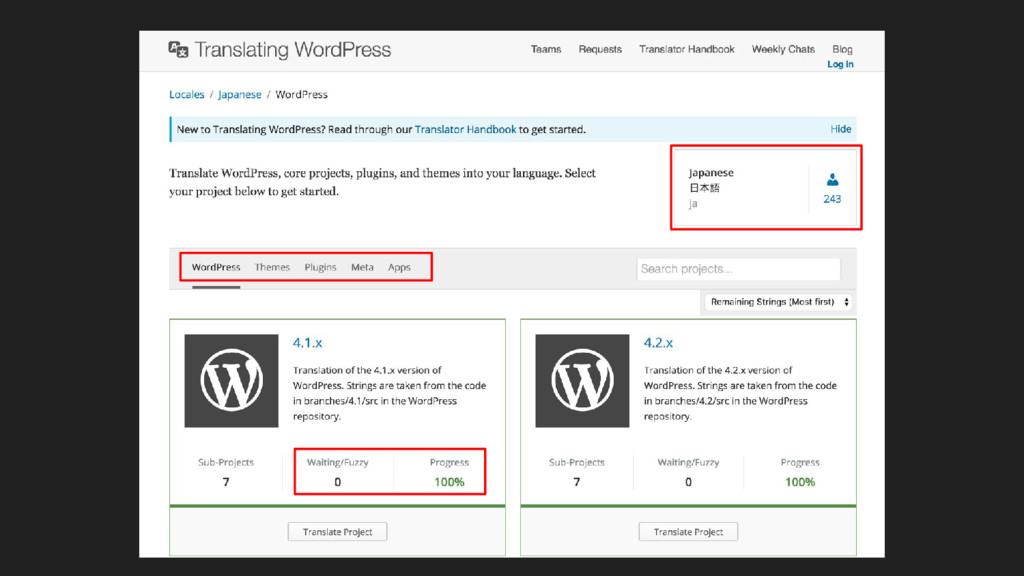
Task: Click the Log in link
Action: pos(840,64)
